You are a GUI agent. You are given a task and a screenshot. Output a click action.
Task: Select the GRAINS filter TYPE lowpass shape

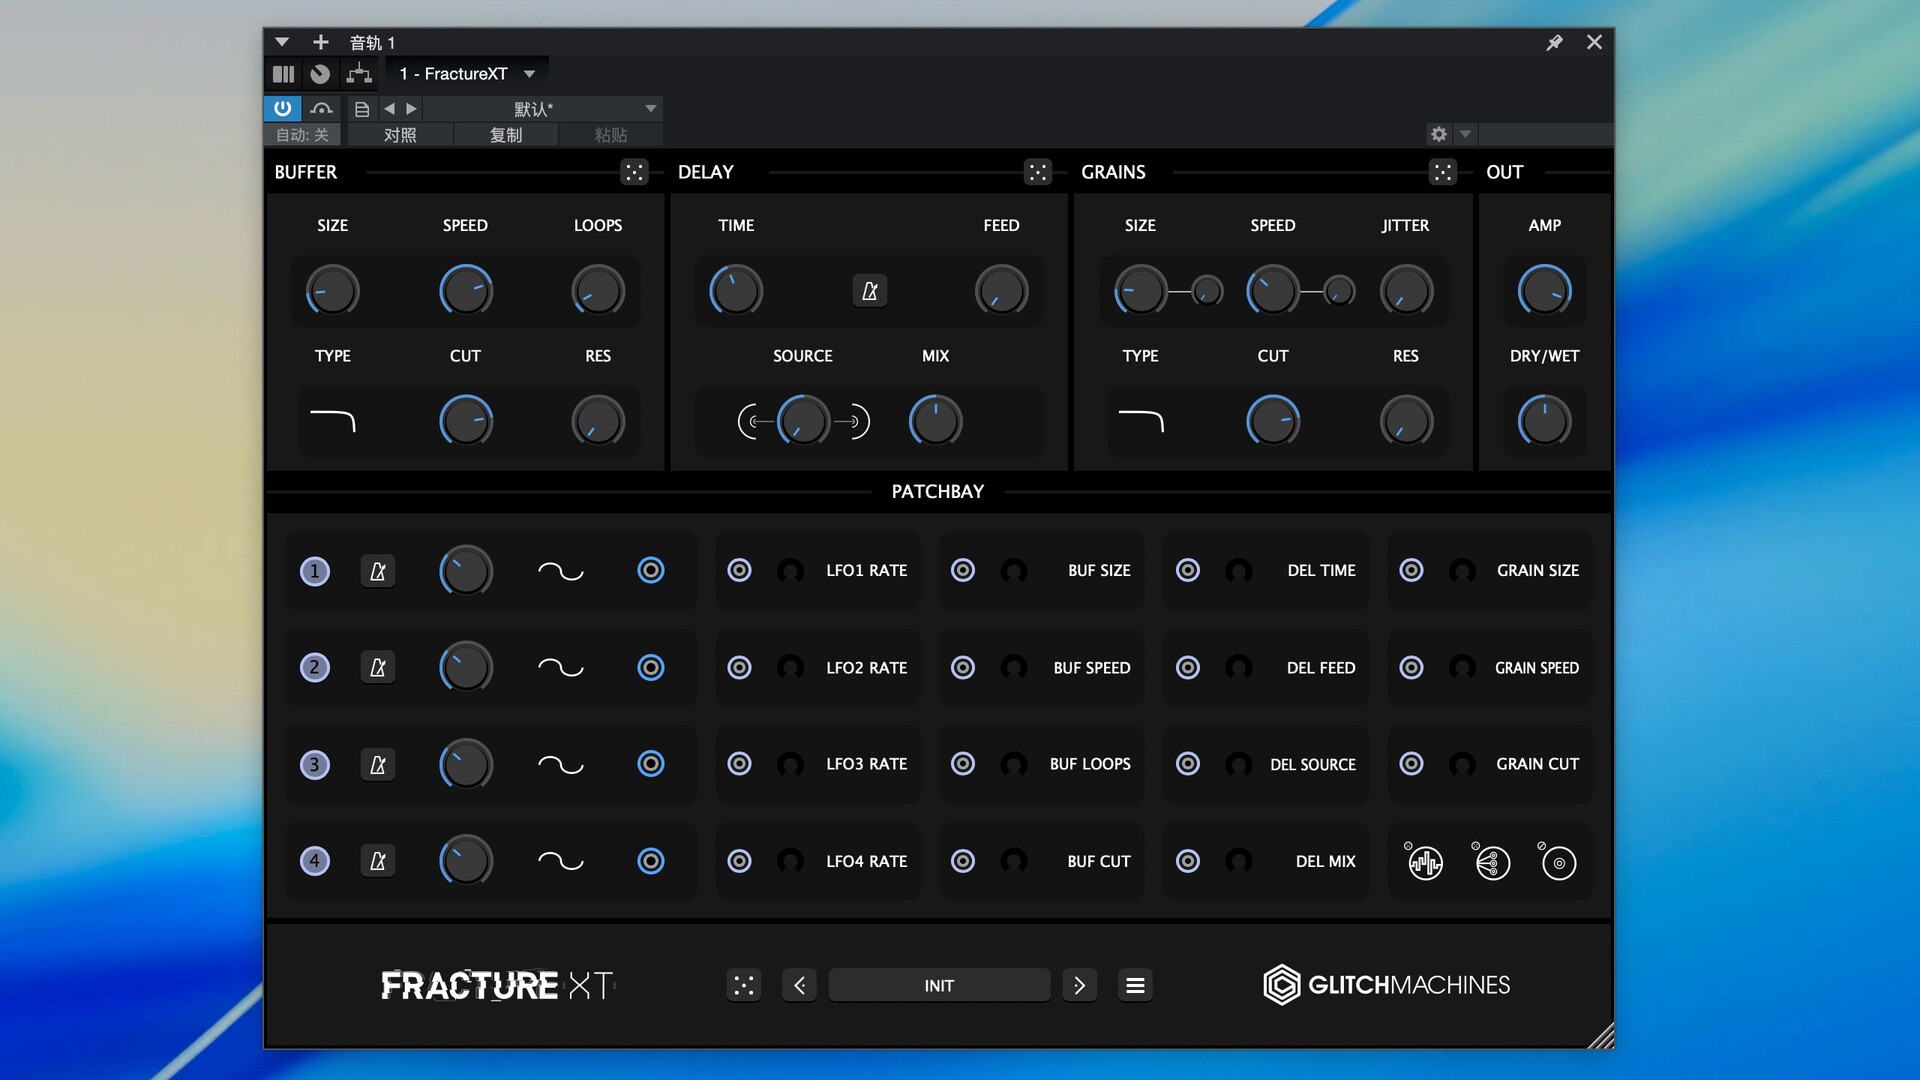coord(1141,421)
